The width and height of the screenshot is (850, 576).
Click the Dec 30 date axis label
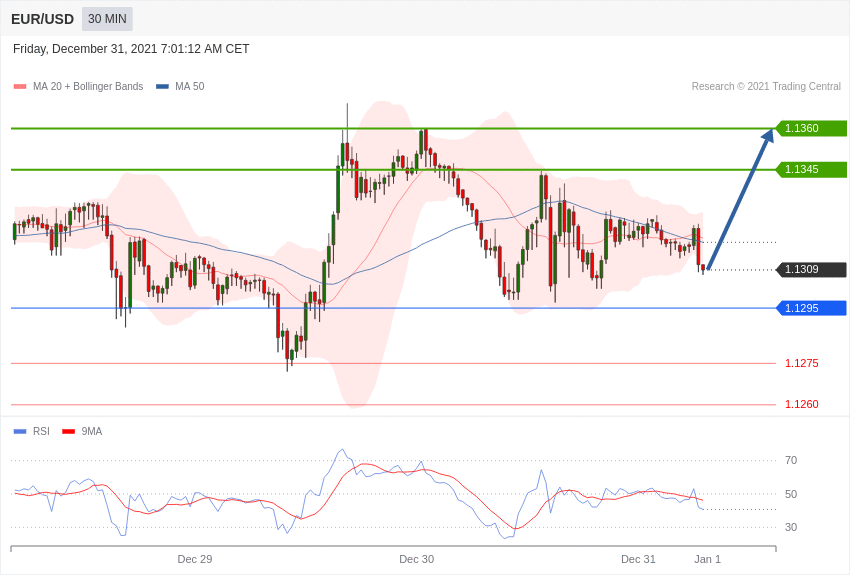pyautogui.click(x=416, y=559)
